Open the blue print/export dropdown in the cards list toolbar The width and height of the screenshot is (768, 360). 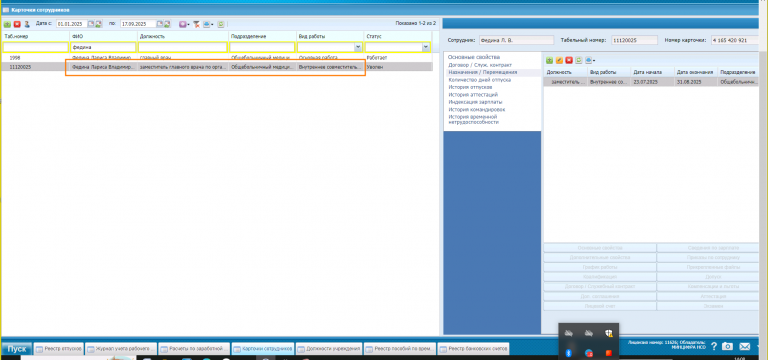pyautogui.click(x=208, y=24)
